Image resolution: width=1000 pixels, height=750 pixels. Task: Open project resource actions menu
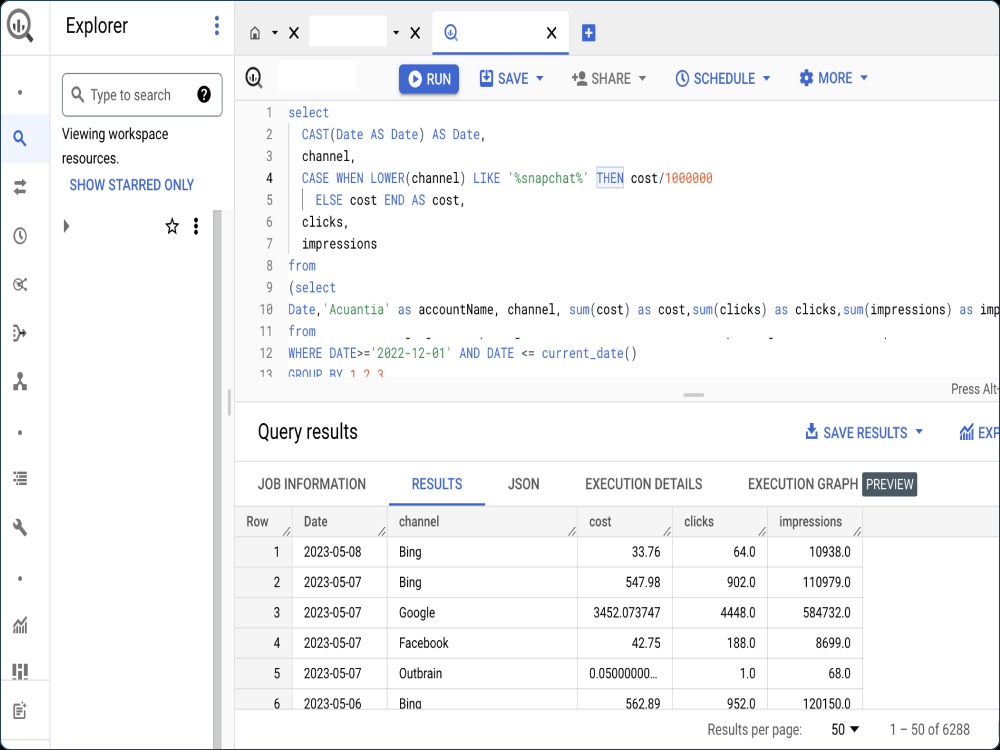tap(196, 226)
